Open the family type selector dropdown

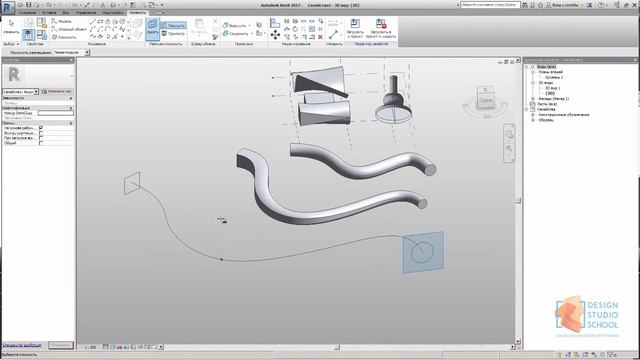pos(21,92)
